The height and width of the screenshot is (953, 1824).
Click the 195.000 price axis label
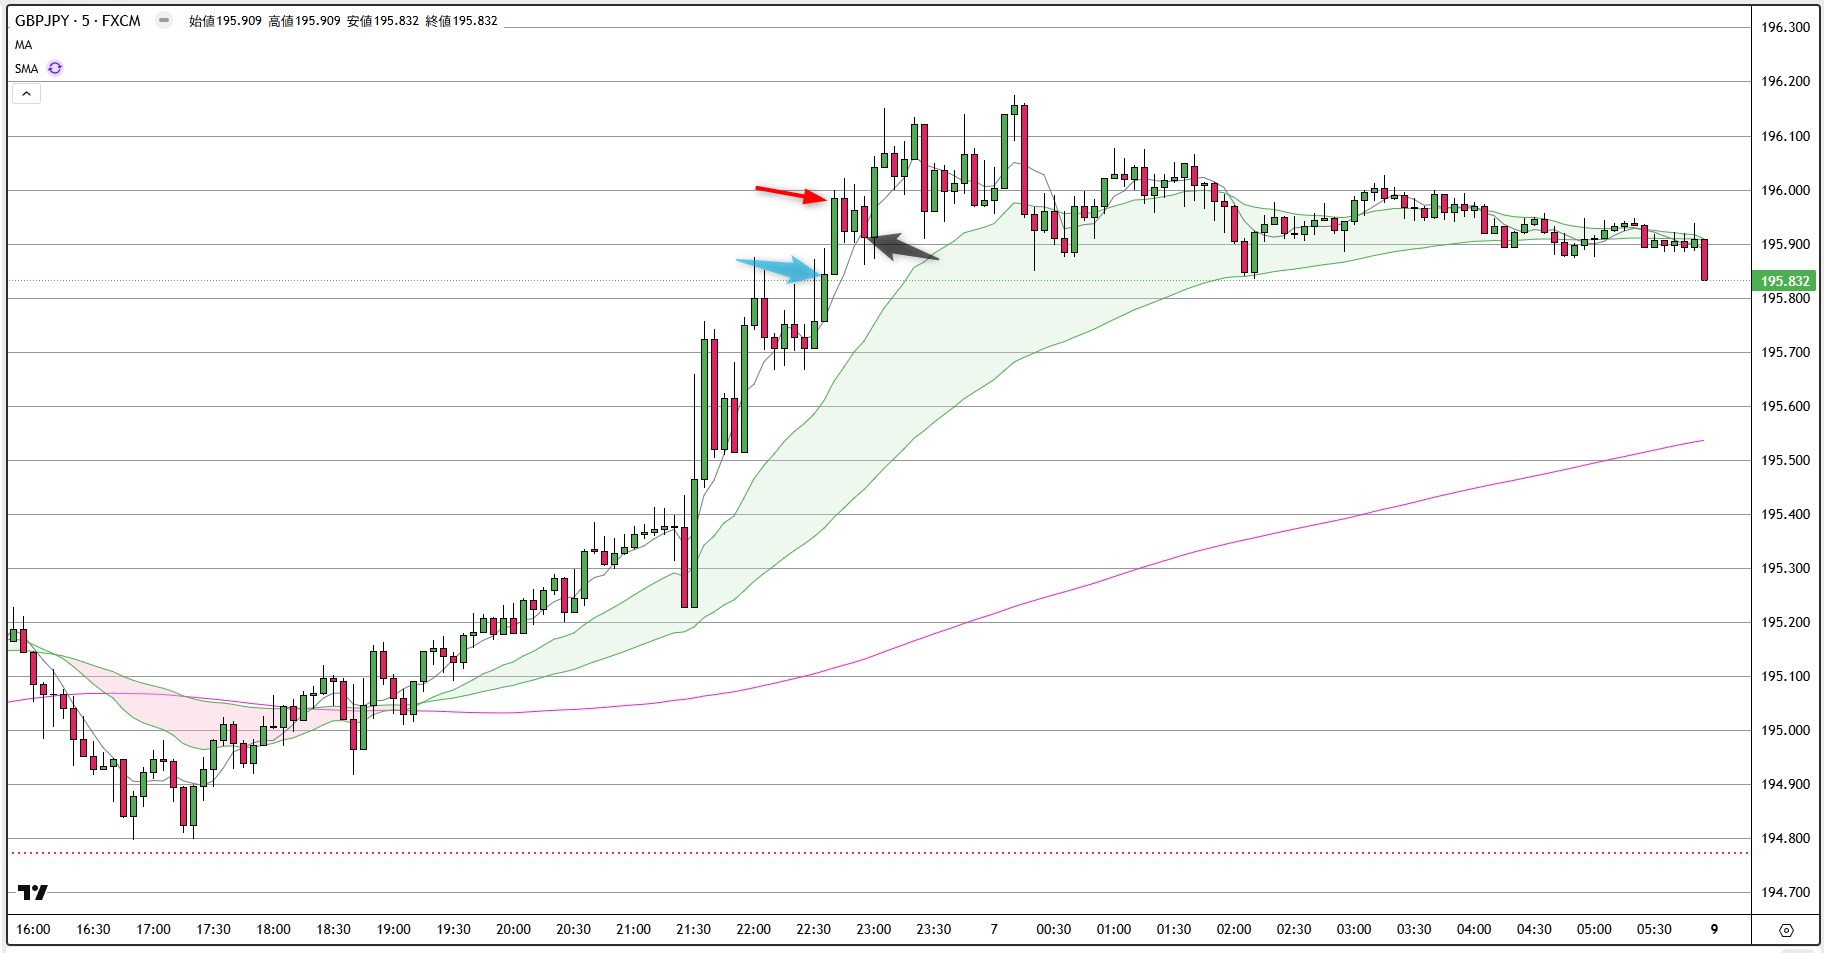[1785, 730]
